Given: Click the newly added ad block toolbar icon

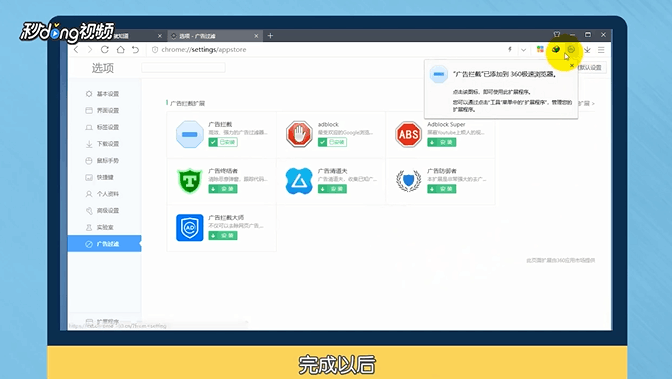Looking at the screenshot, I should click(x=571, y=49).
